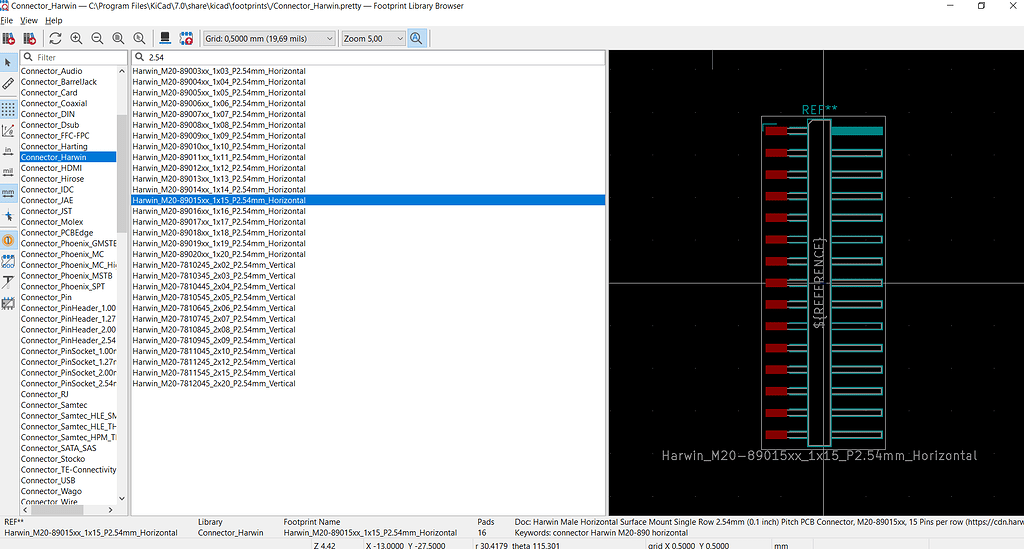
Task: Open the Zoom level dropdown
Action: [x=373, y=38]
